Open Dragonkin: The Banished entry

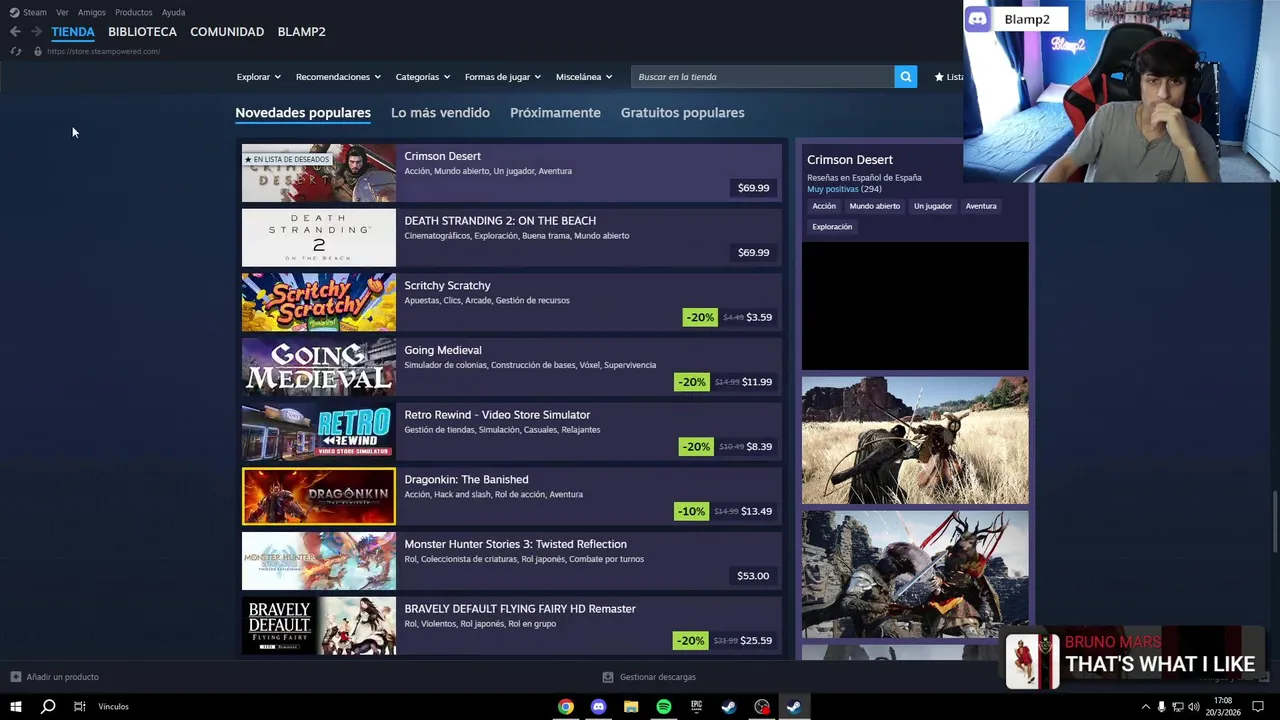(x=512, y=496)
